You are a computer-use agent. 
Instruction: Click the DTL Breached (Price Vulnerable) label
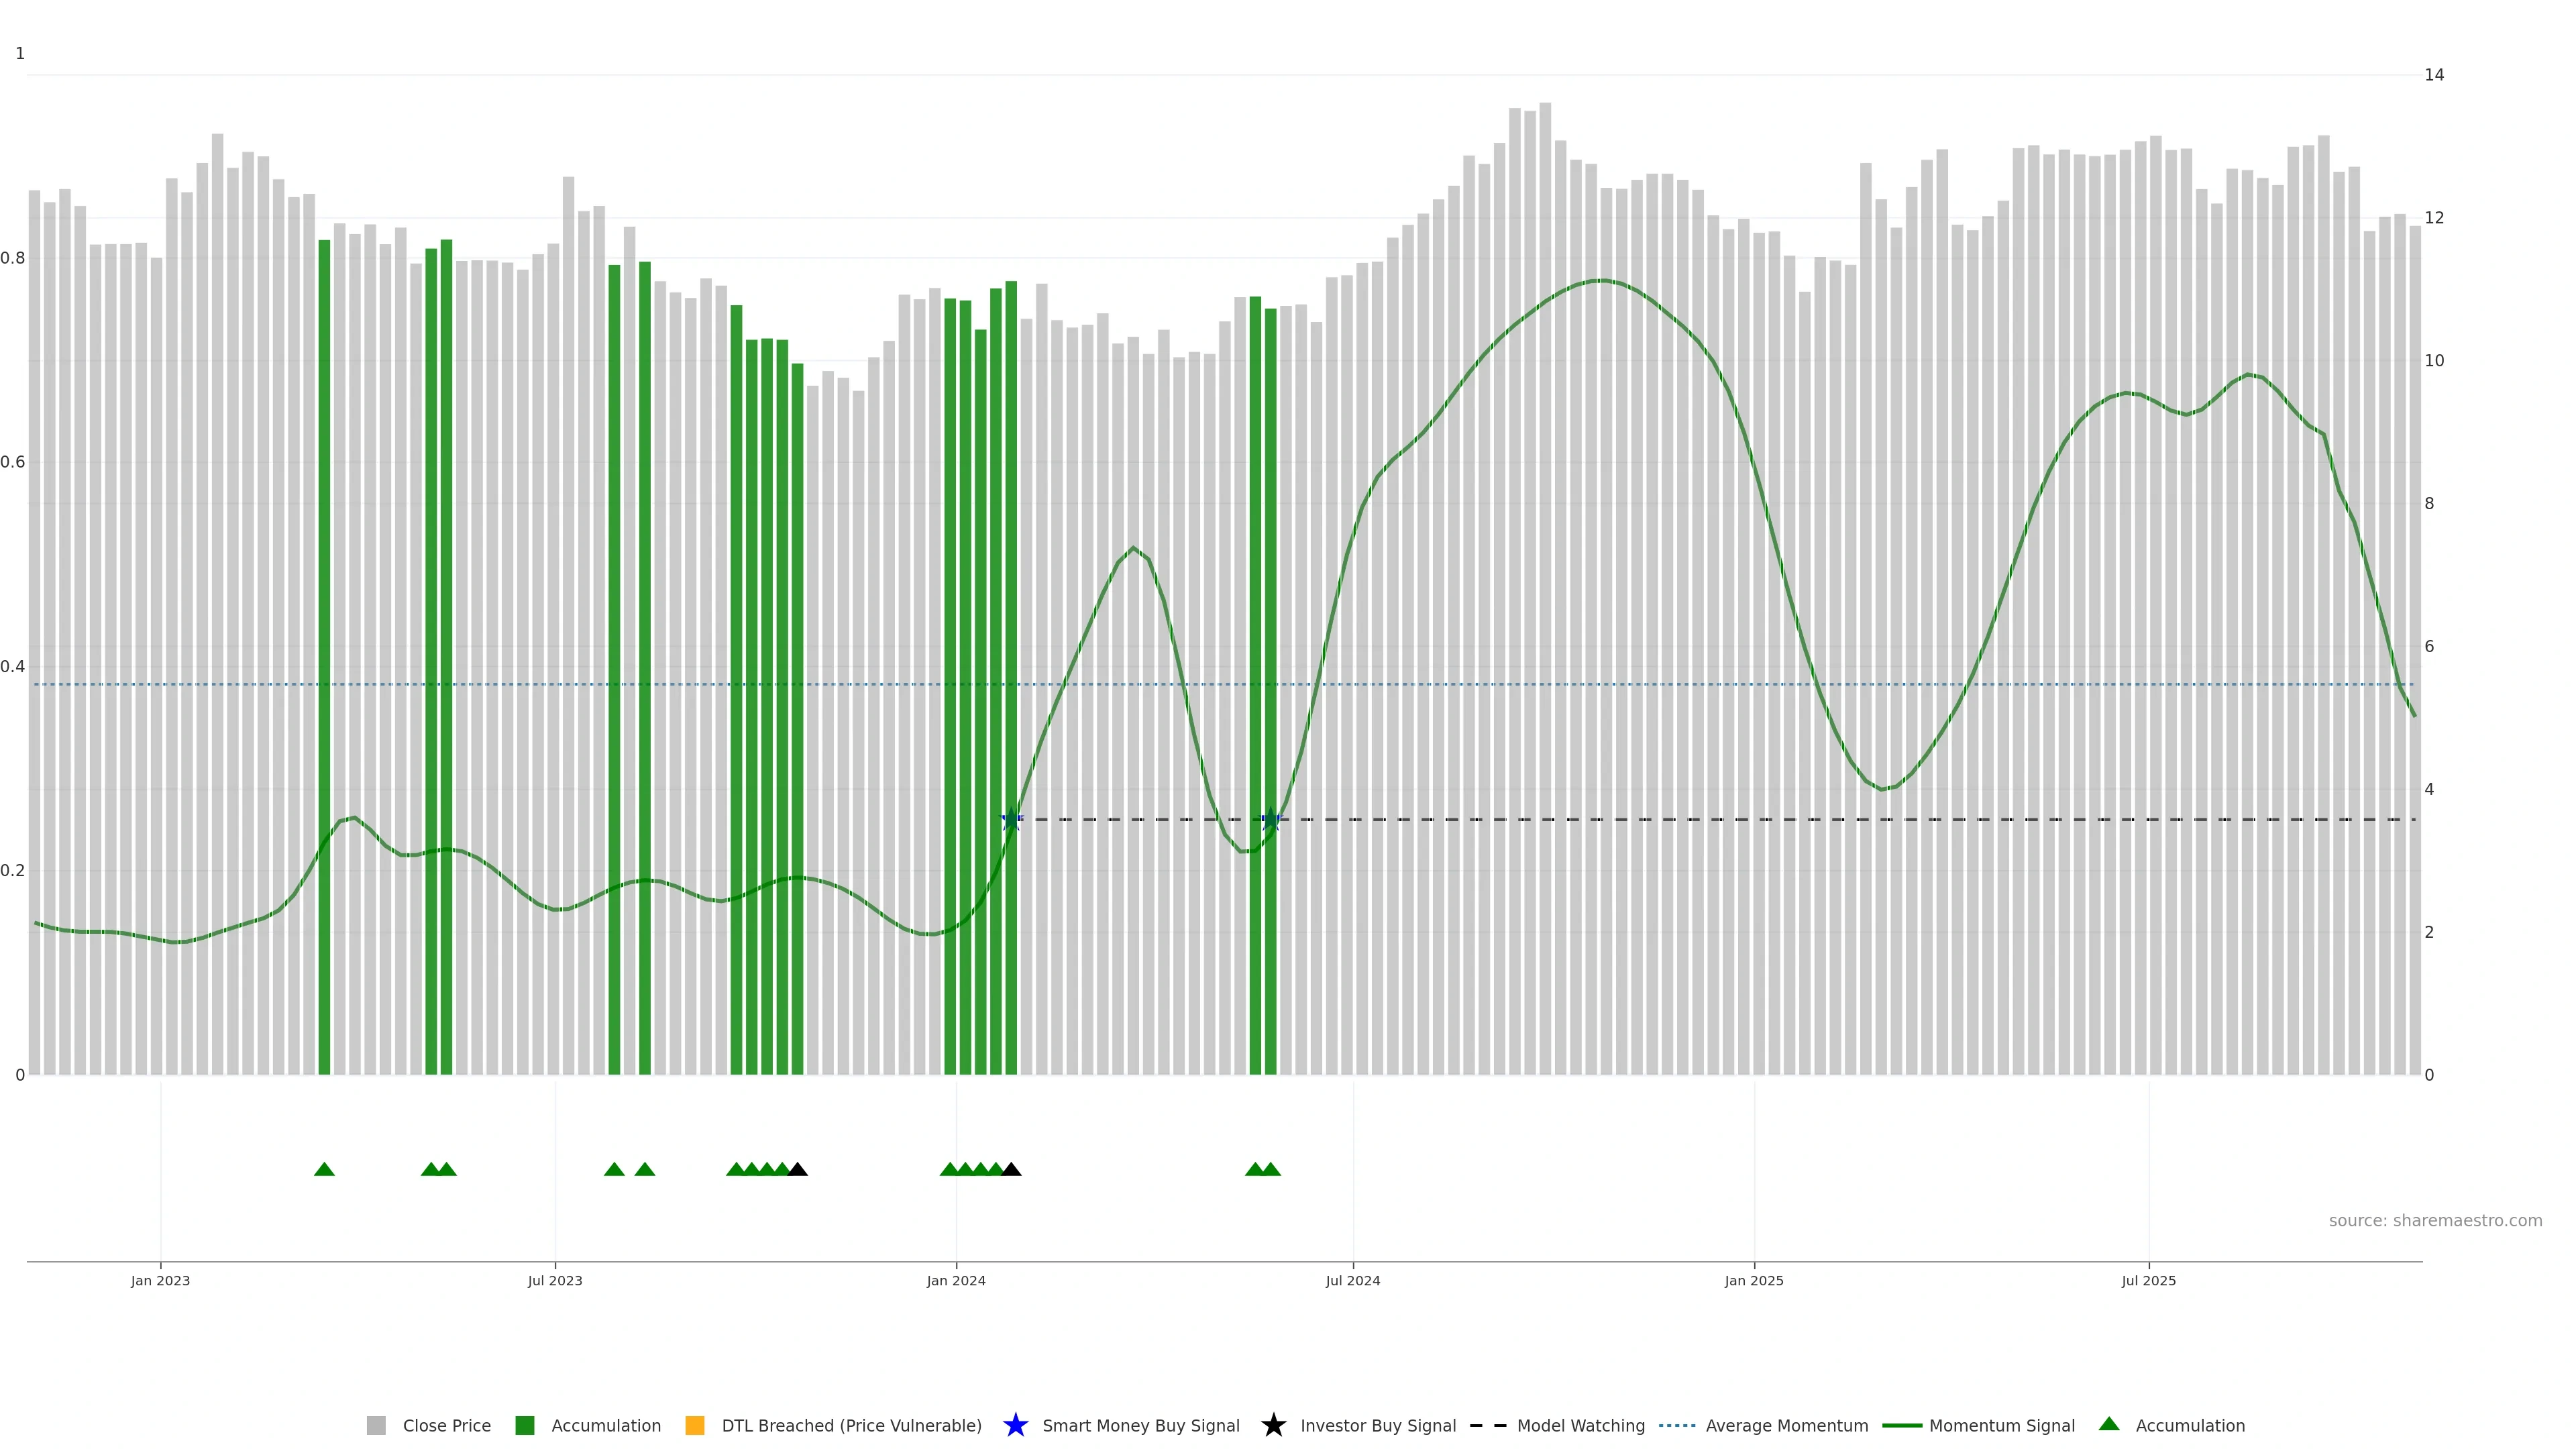pyautogui.click(x=851, y=1426)
